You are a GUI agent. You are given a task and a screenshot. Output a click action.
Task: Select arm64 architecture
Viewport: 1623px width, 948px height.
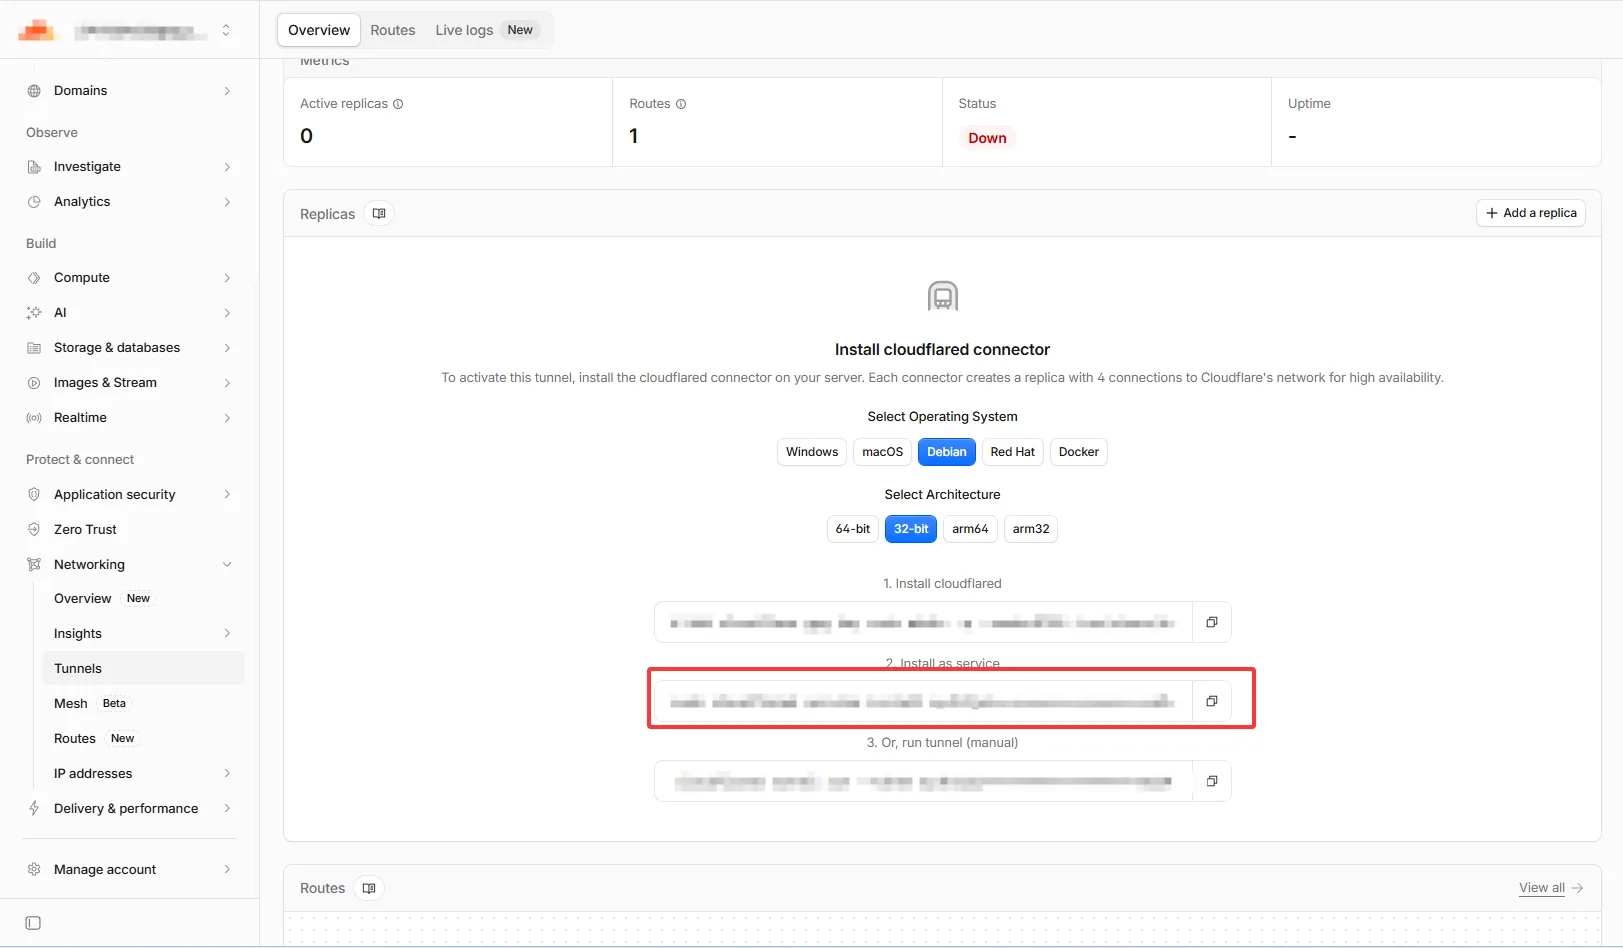970,529
